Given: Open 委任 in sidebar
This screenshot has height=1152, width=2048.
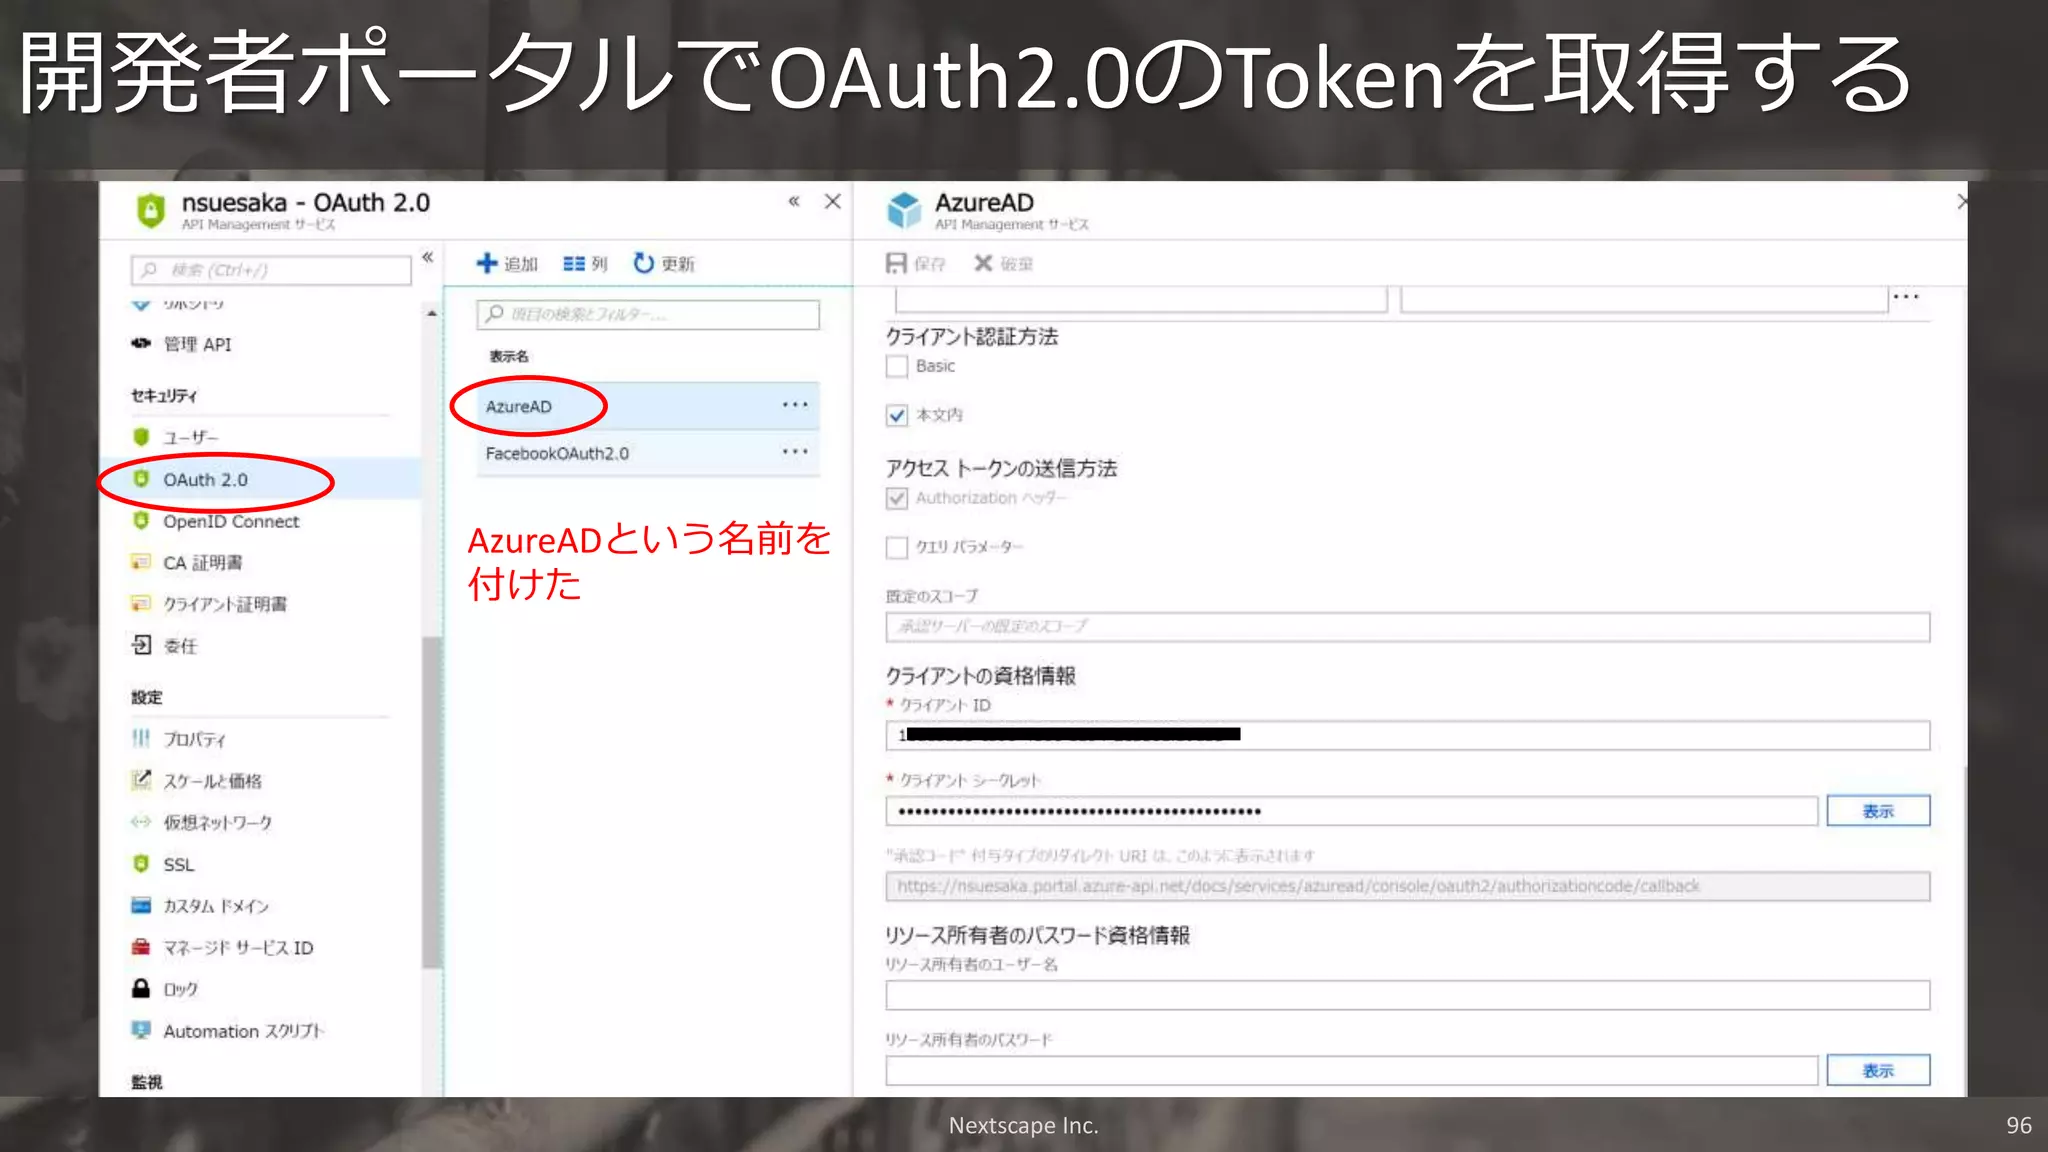Looking at the screenshot, I should [180, 646].
